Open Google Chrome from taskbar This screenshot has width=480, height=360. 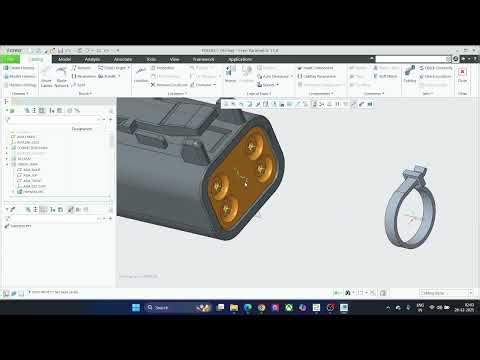(261, 308)
